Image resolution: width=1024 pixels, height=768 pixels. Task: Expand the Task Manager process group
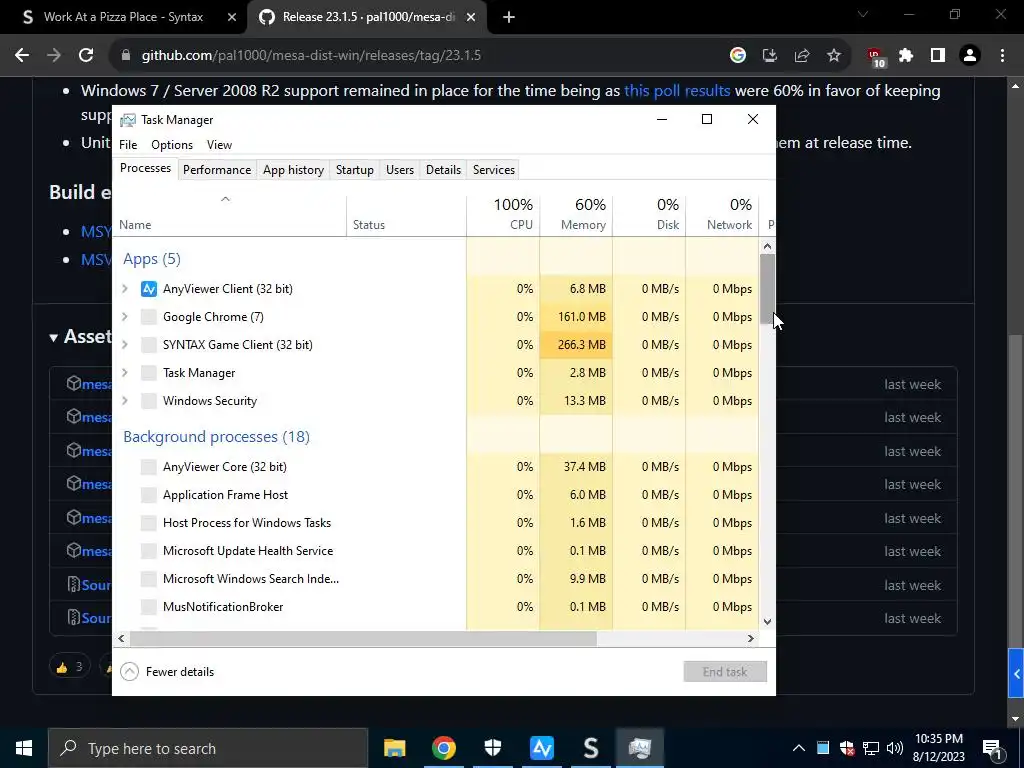point(125,373)
